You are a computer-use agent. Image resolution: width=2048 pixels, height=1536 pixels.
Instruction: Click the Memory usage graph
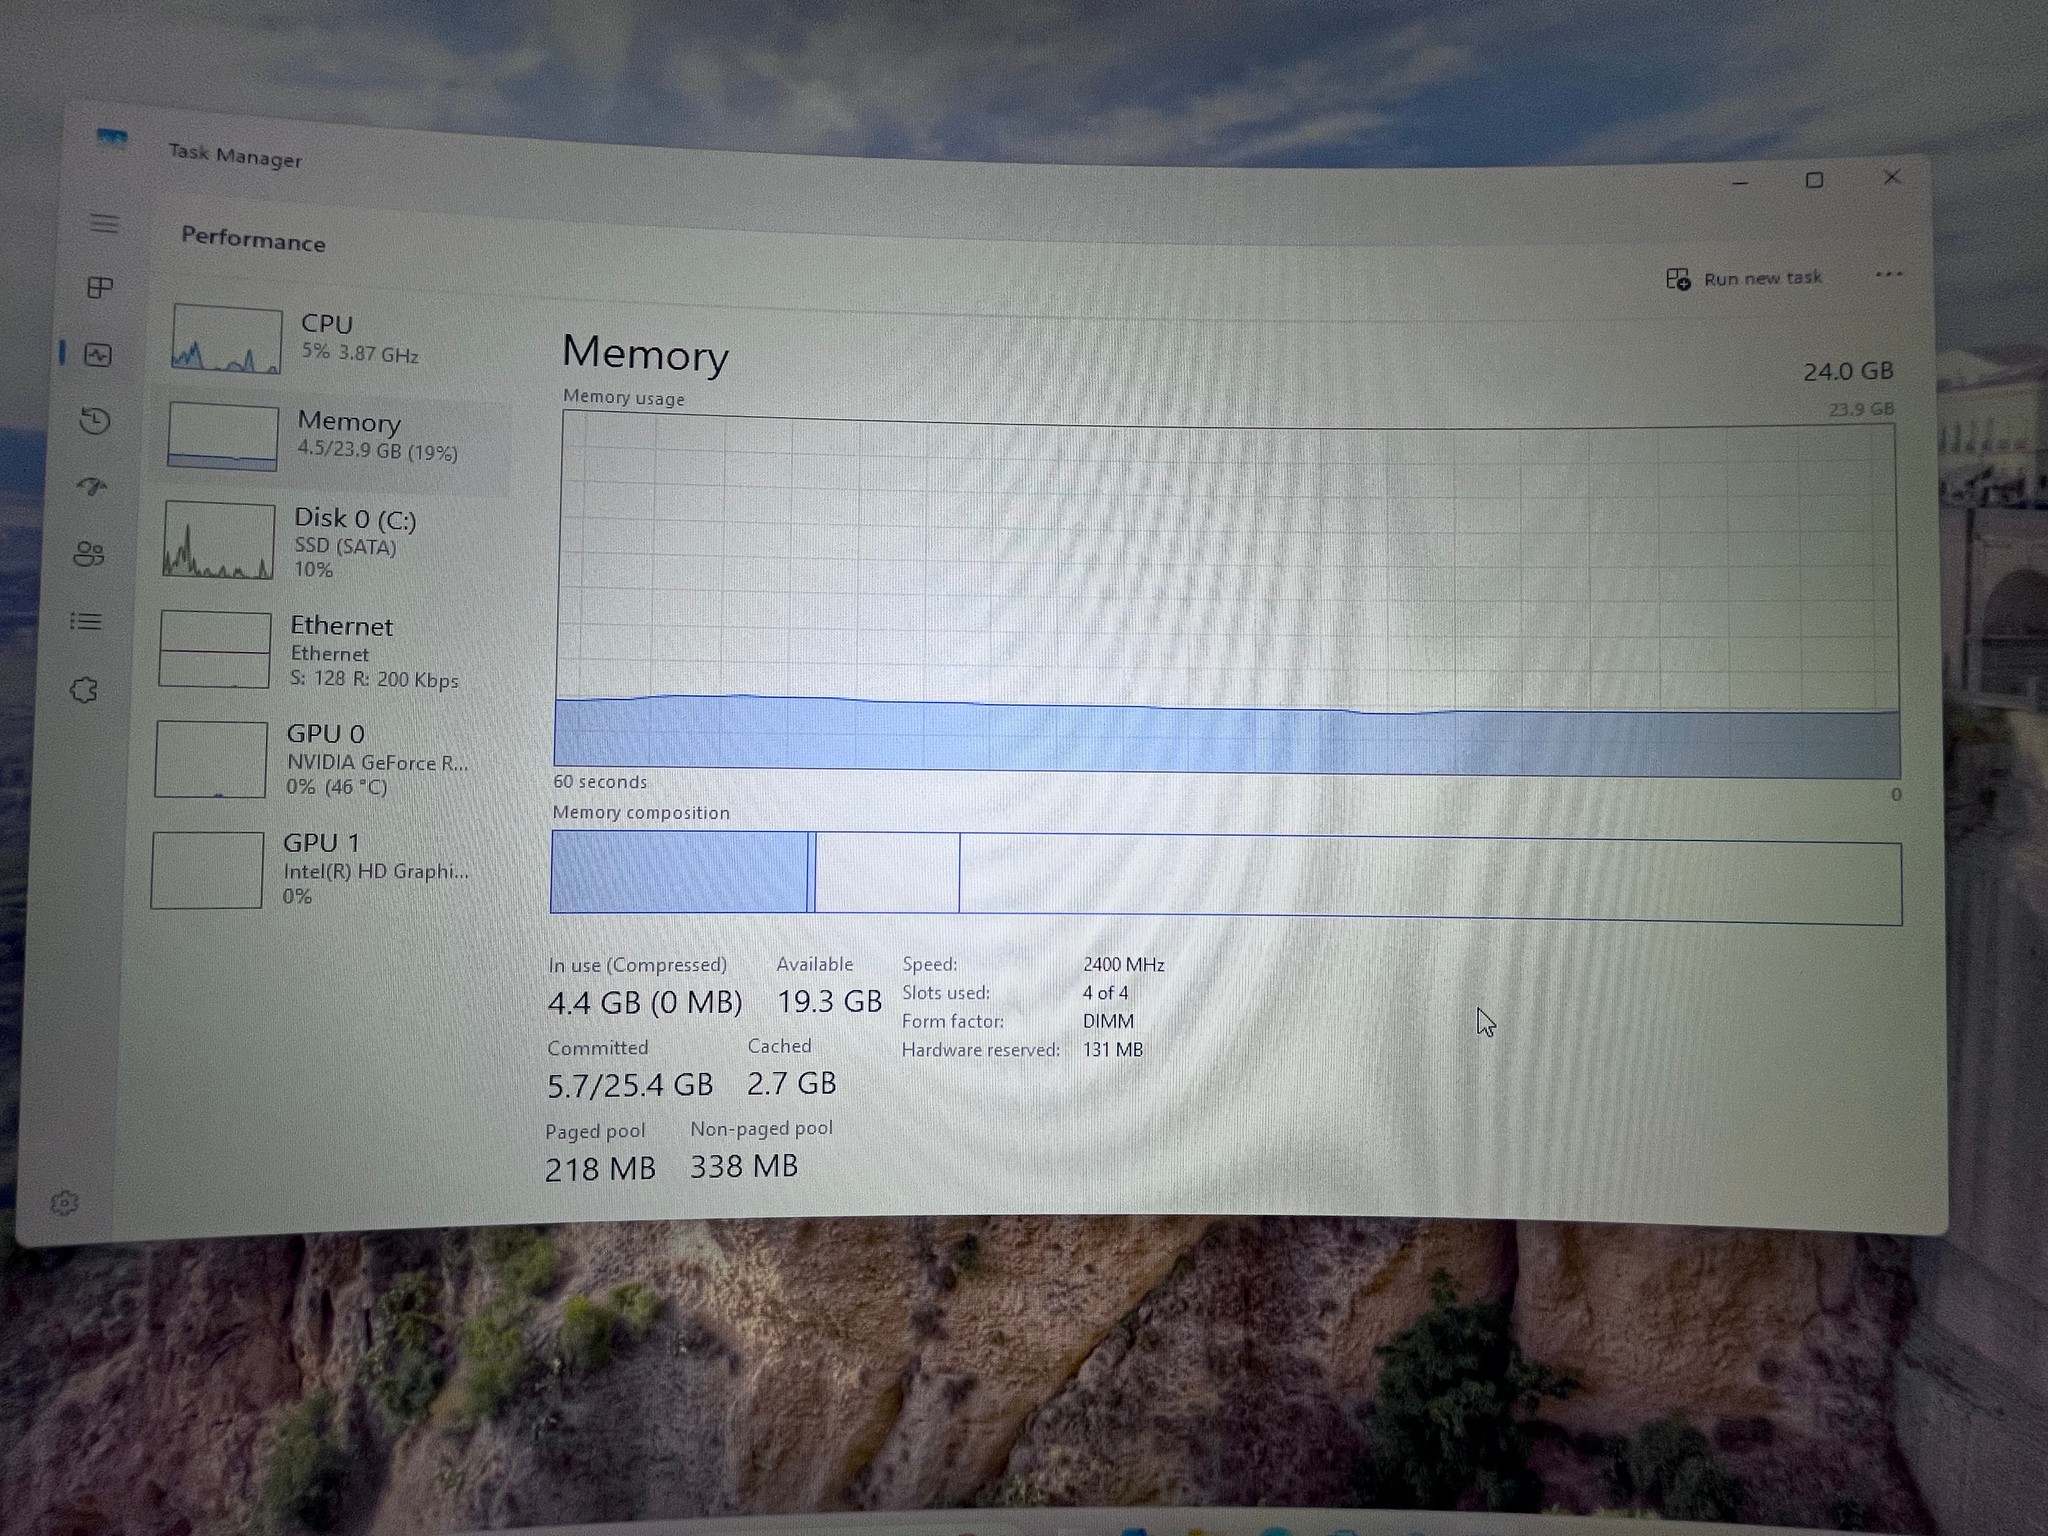(x=1227, y=596)
